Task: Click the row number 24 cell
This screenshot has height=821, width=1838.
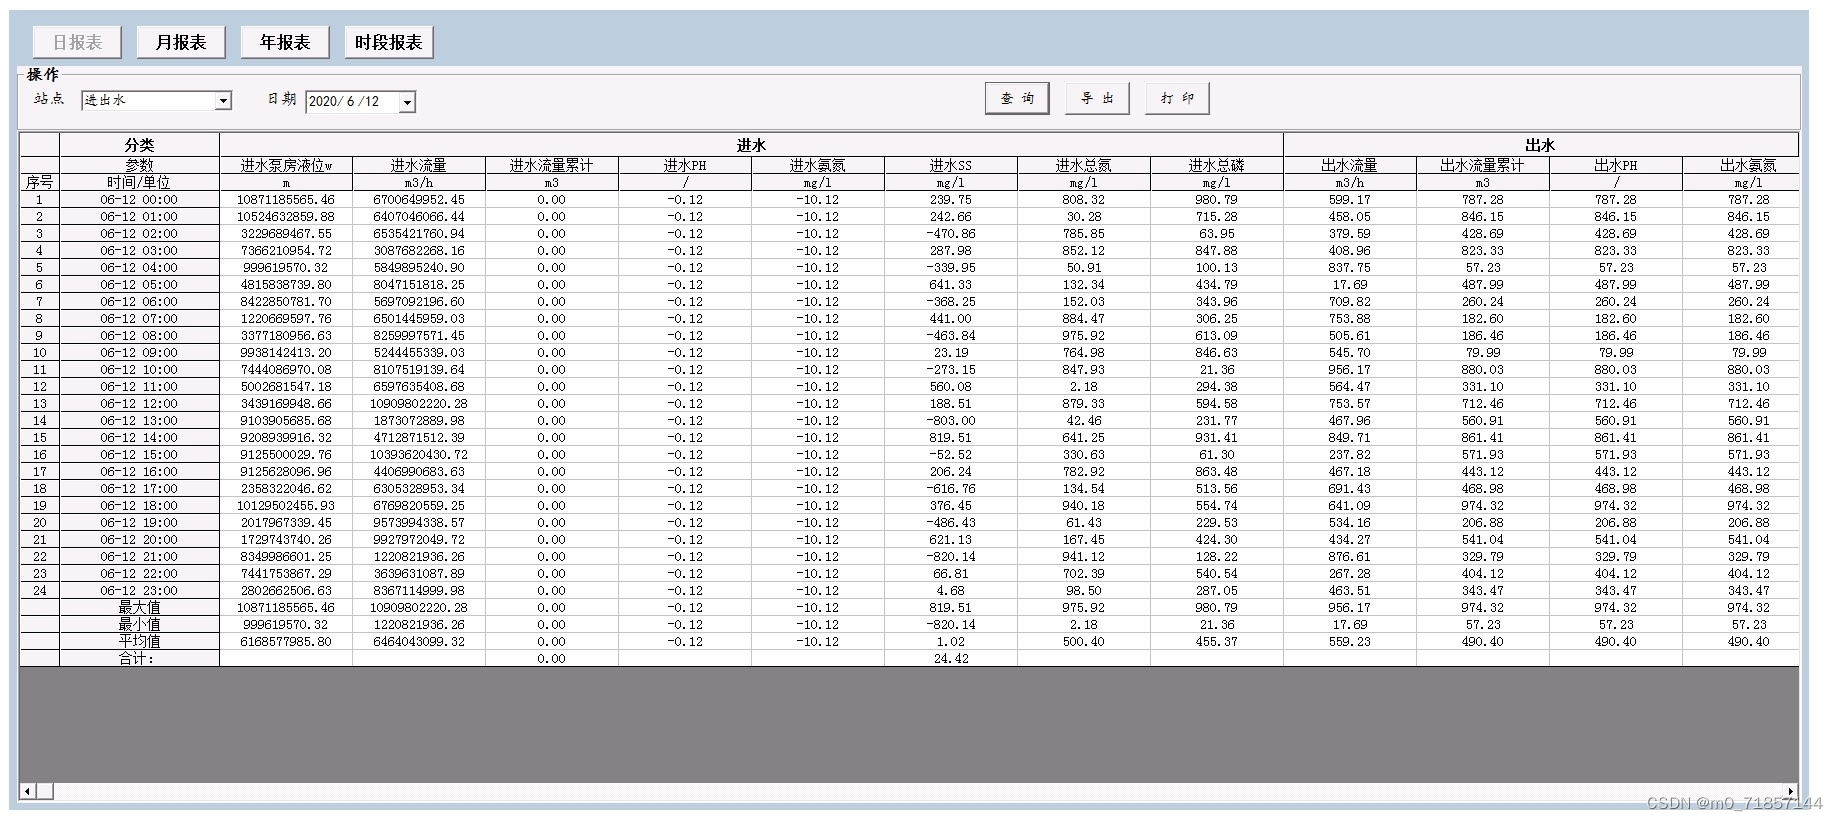Action: click(39, 590)
